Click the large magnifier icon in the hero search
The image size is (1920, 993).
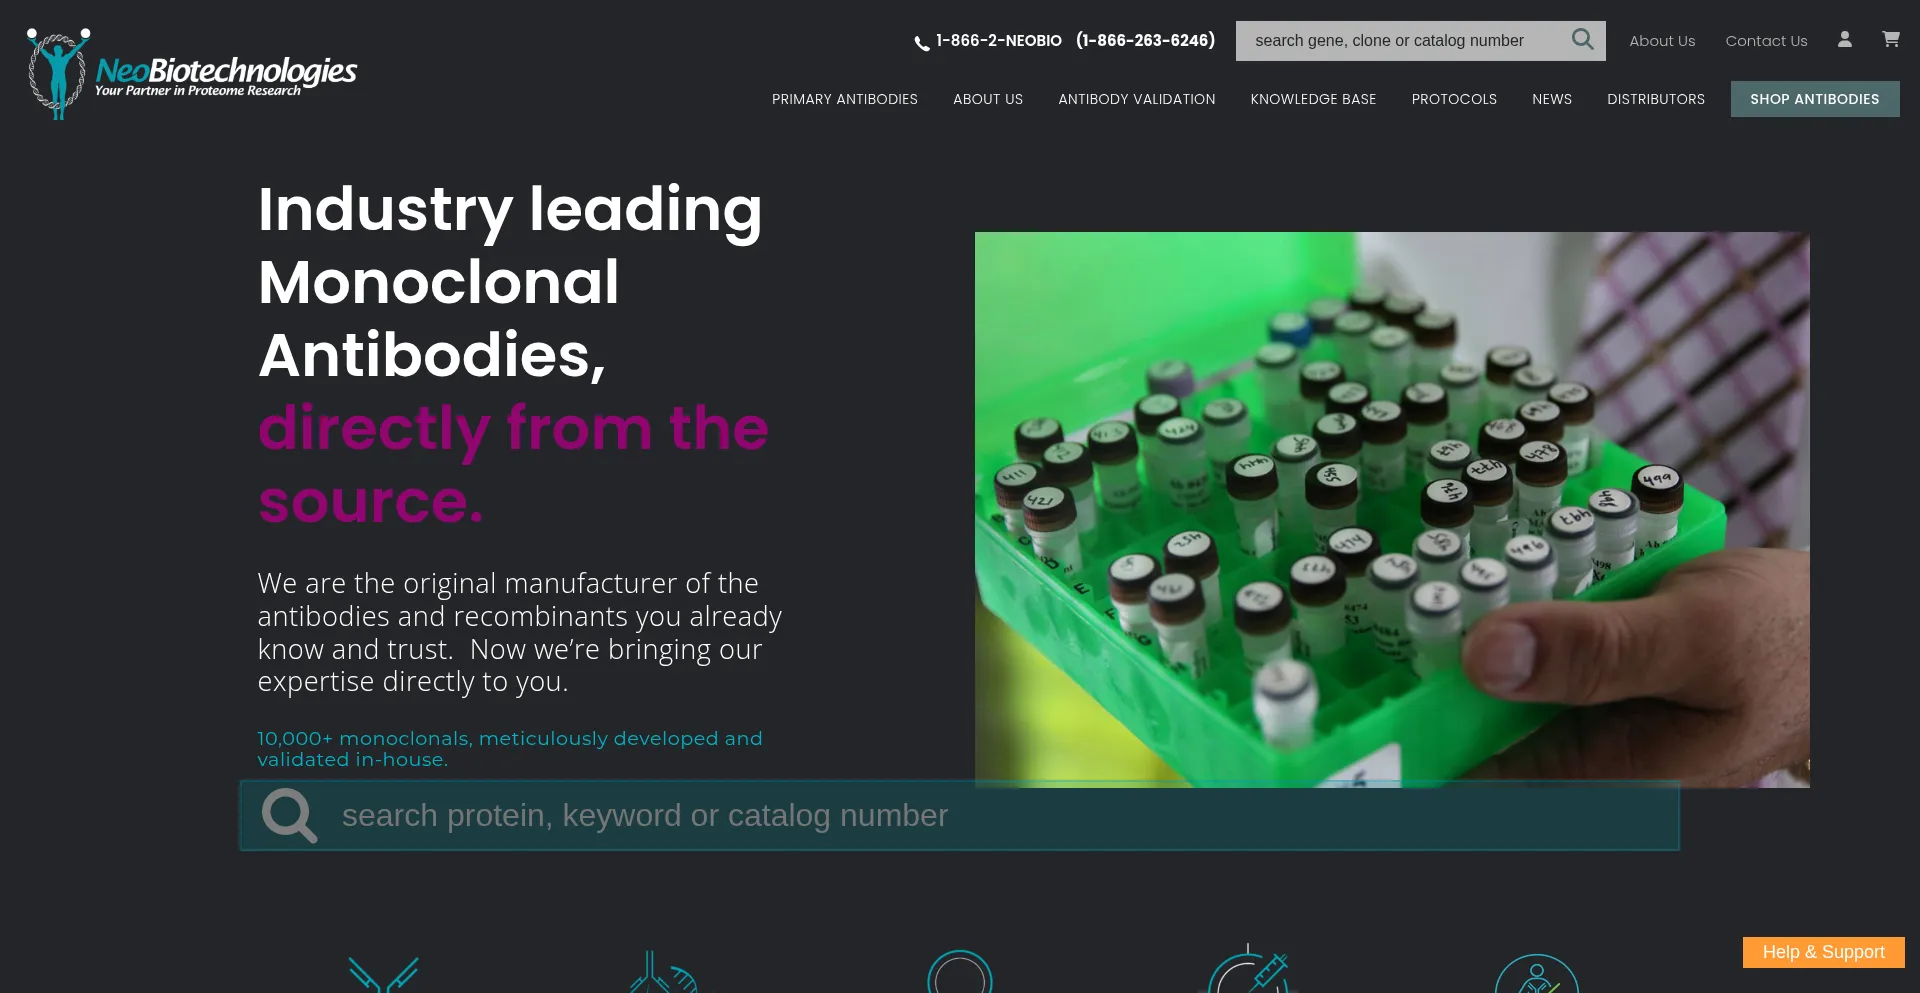pyautogui.click(x=289, y=816)
